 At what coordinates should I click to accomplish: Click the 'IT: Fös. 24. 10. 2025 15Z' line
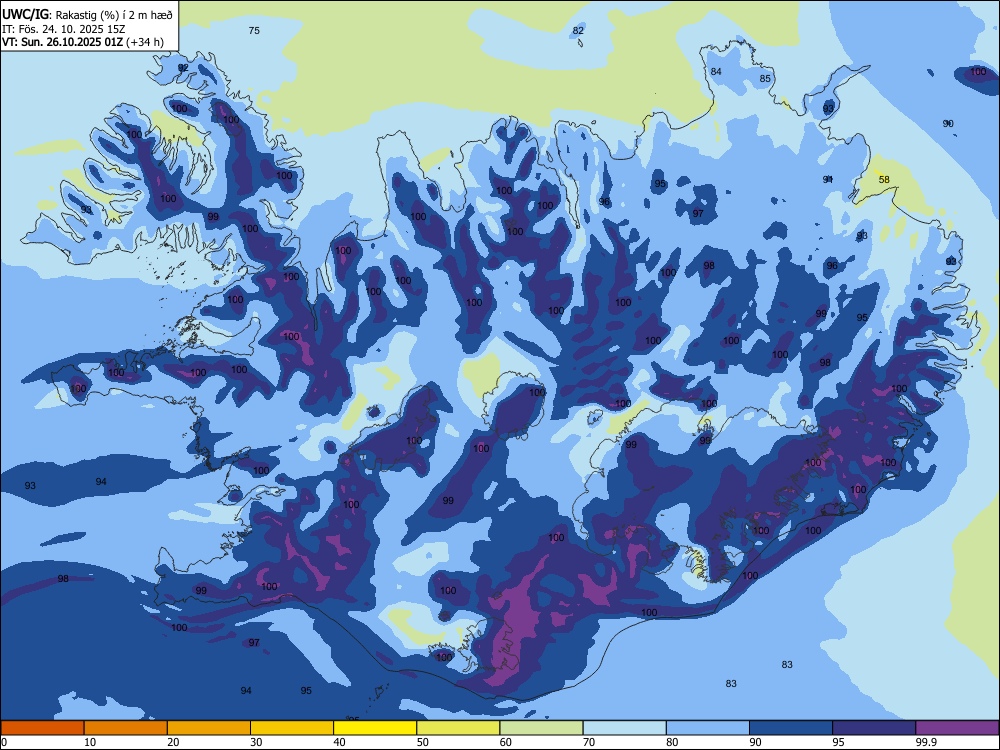[63, 29]
